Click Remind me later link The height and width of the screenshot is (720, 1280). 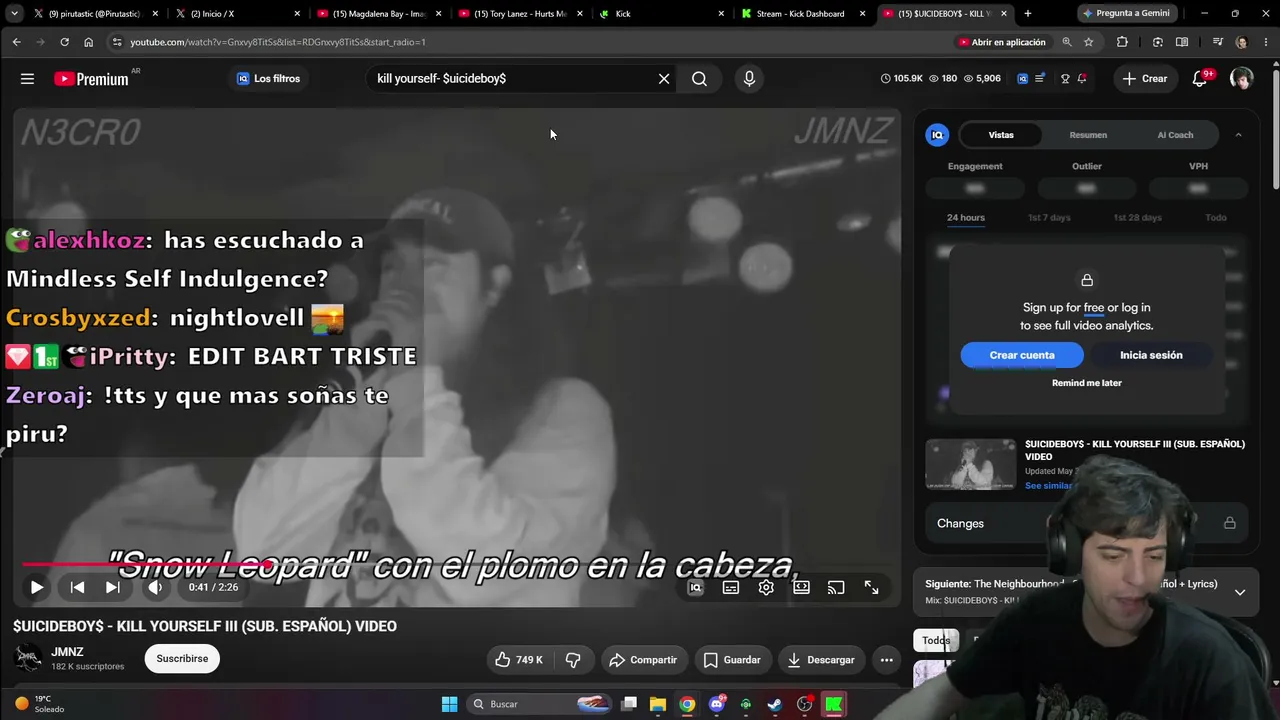point(1087,383)
